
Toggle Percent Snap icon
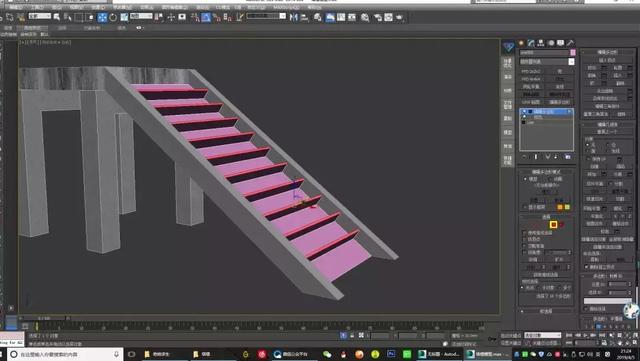(217, 17)
